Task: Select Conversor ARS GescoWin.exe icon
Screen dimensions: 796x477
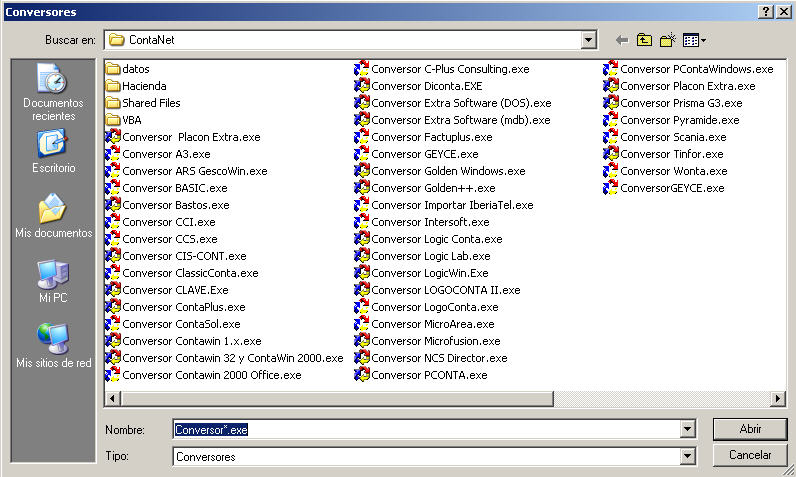Action: [x=113, y=171]
